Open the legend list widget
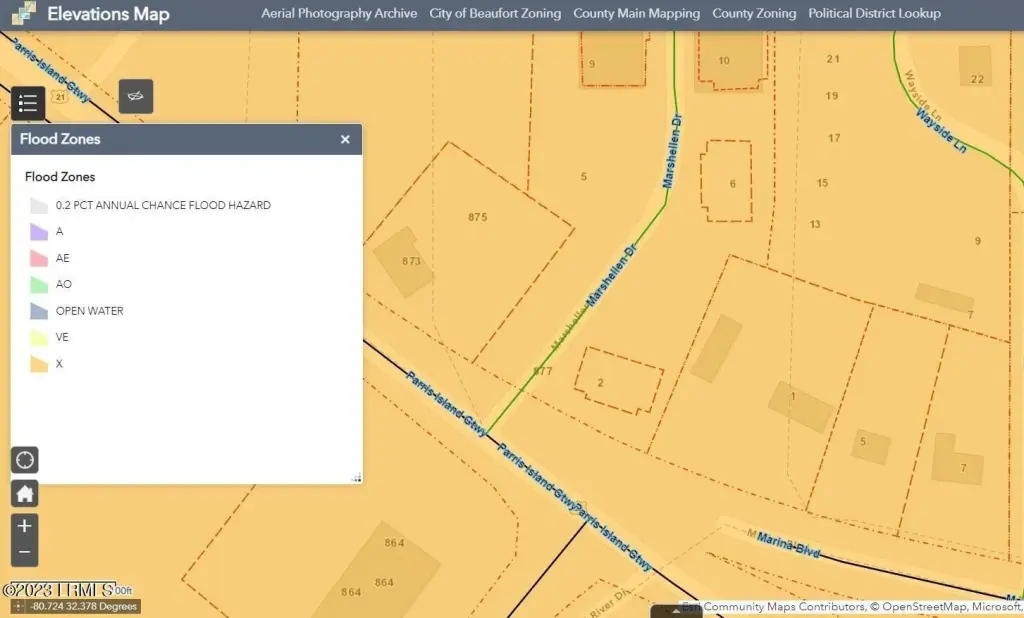 point(28,103)
